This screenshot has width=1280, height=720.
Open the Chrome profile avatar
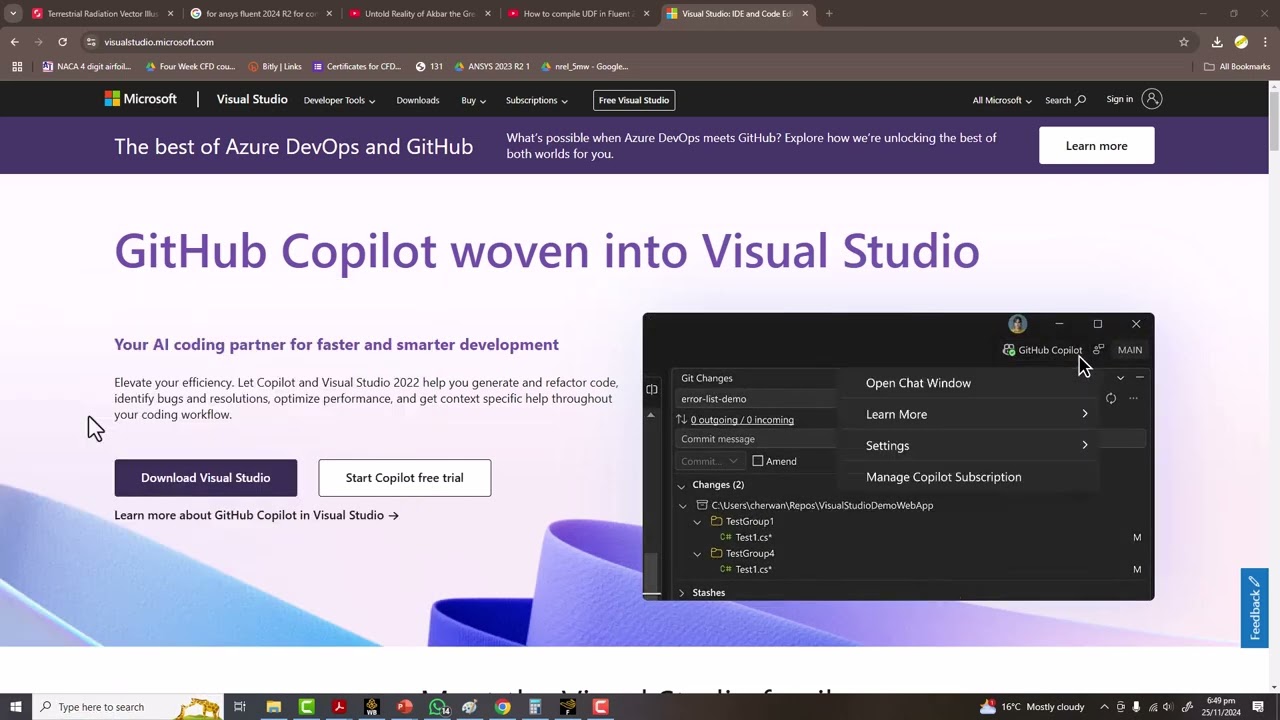(1241, 42)
